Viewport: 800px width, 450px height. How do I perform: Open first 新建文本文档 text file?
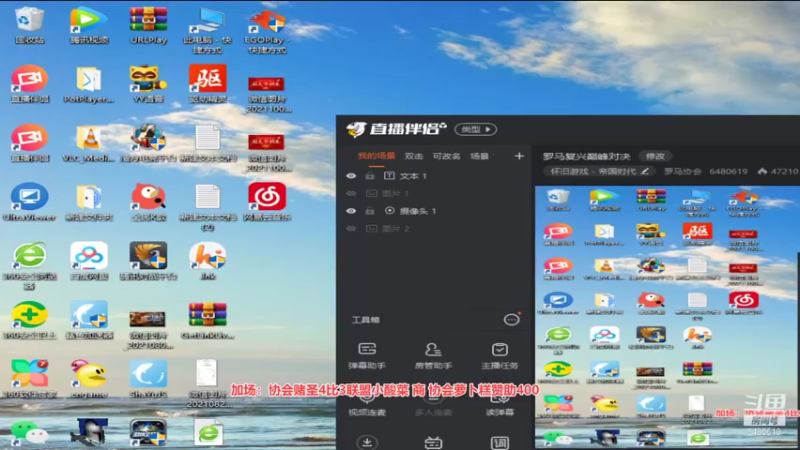207,143
